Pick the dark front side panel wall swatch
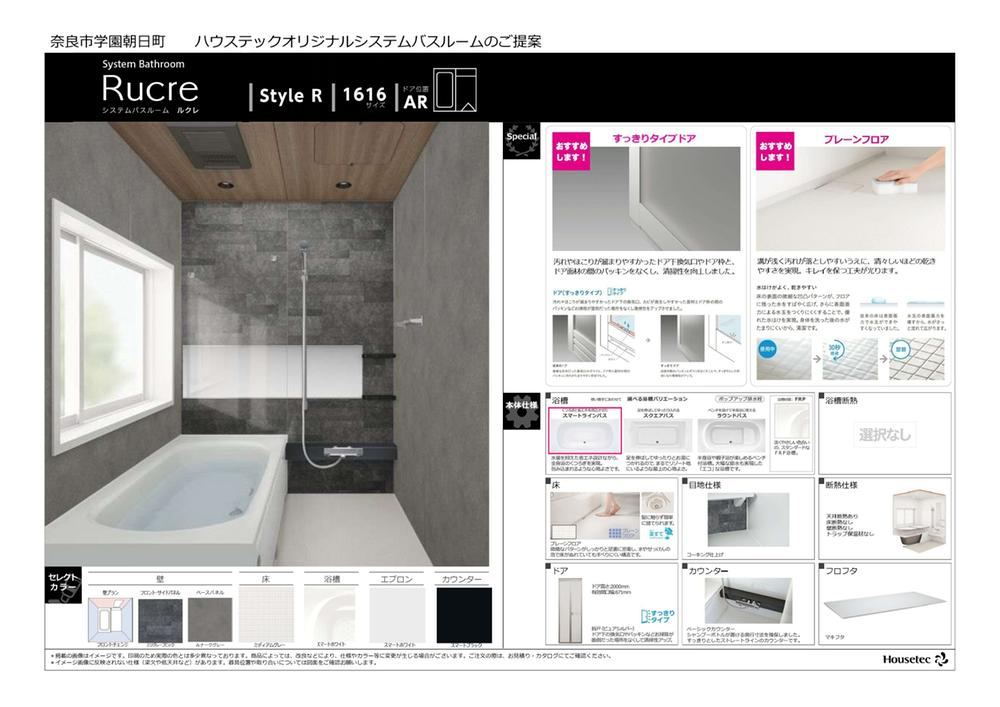 click(160, 619)
